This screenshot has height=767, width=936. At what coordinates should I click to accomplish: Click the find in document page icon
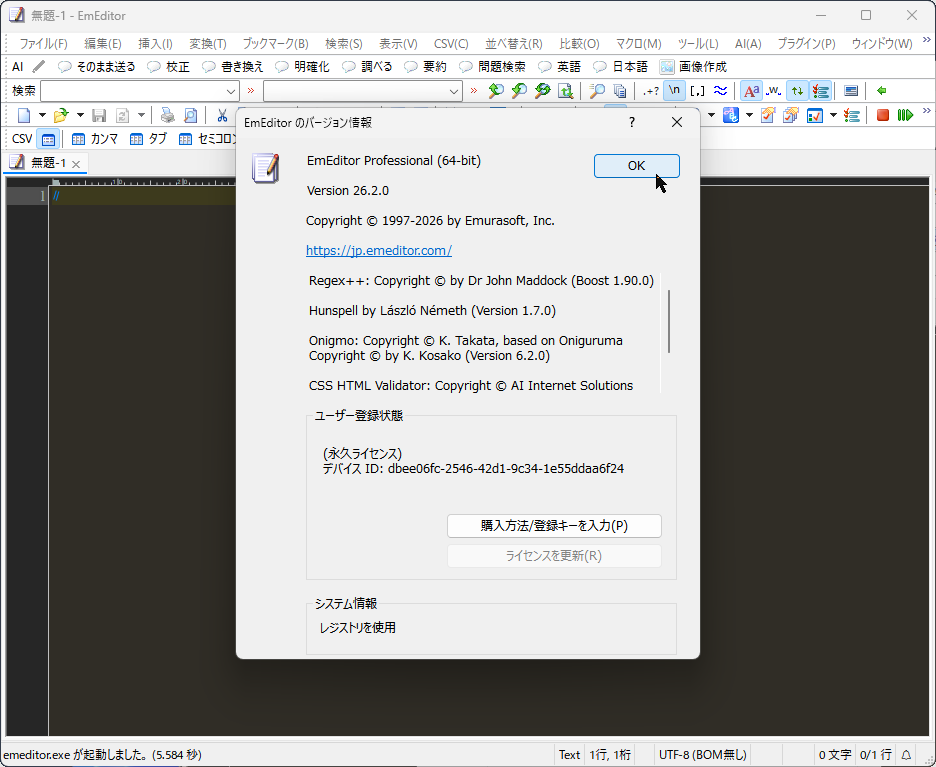(565, 91)
